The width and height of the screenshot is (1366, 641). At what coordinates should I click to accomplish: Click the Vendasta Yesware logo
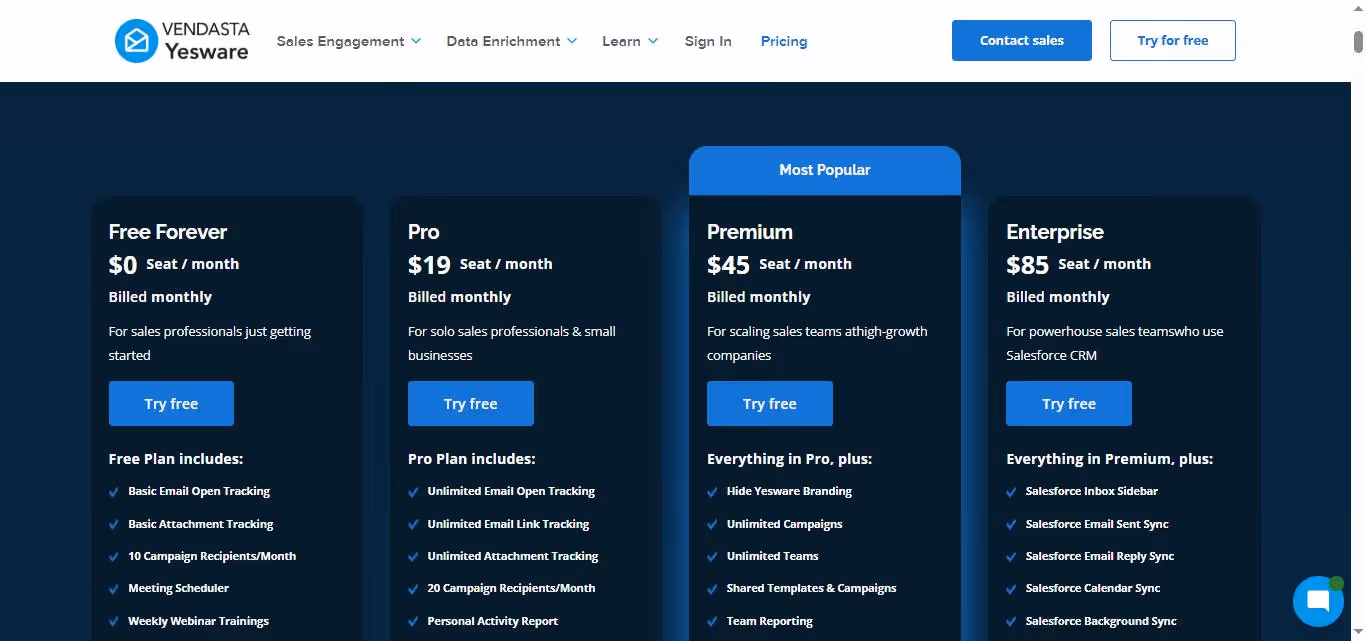[182, 40]
